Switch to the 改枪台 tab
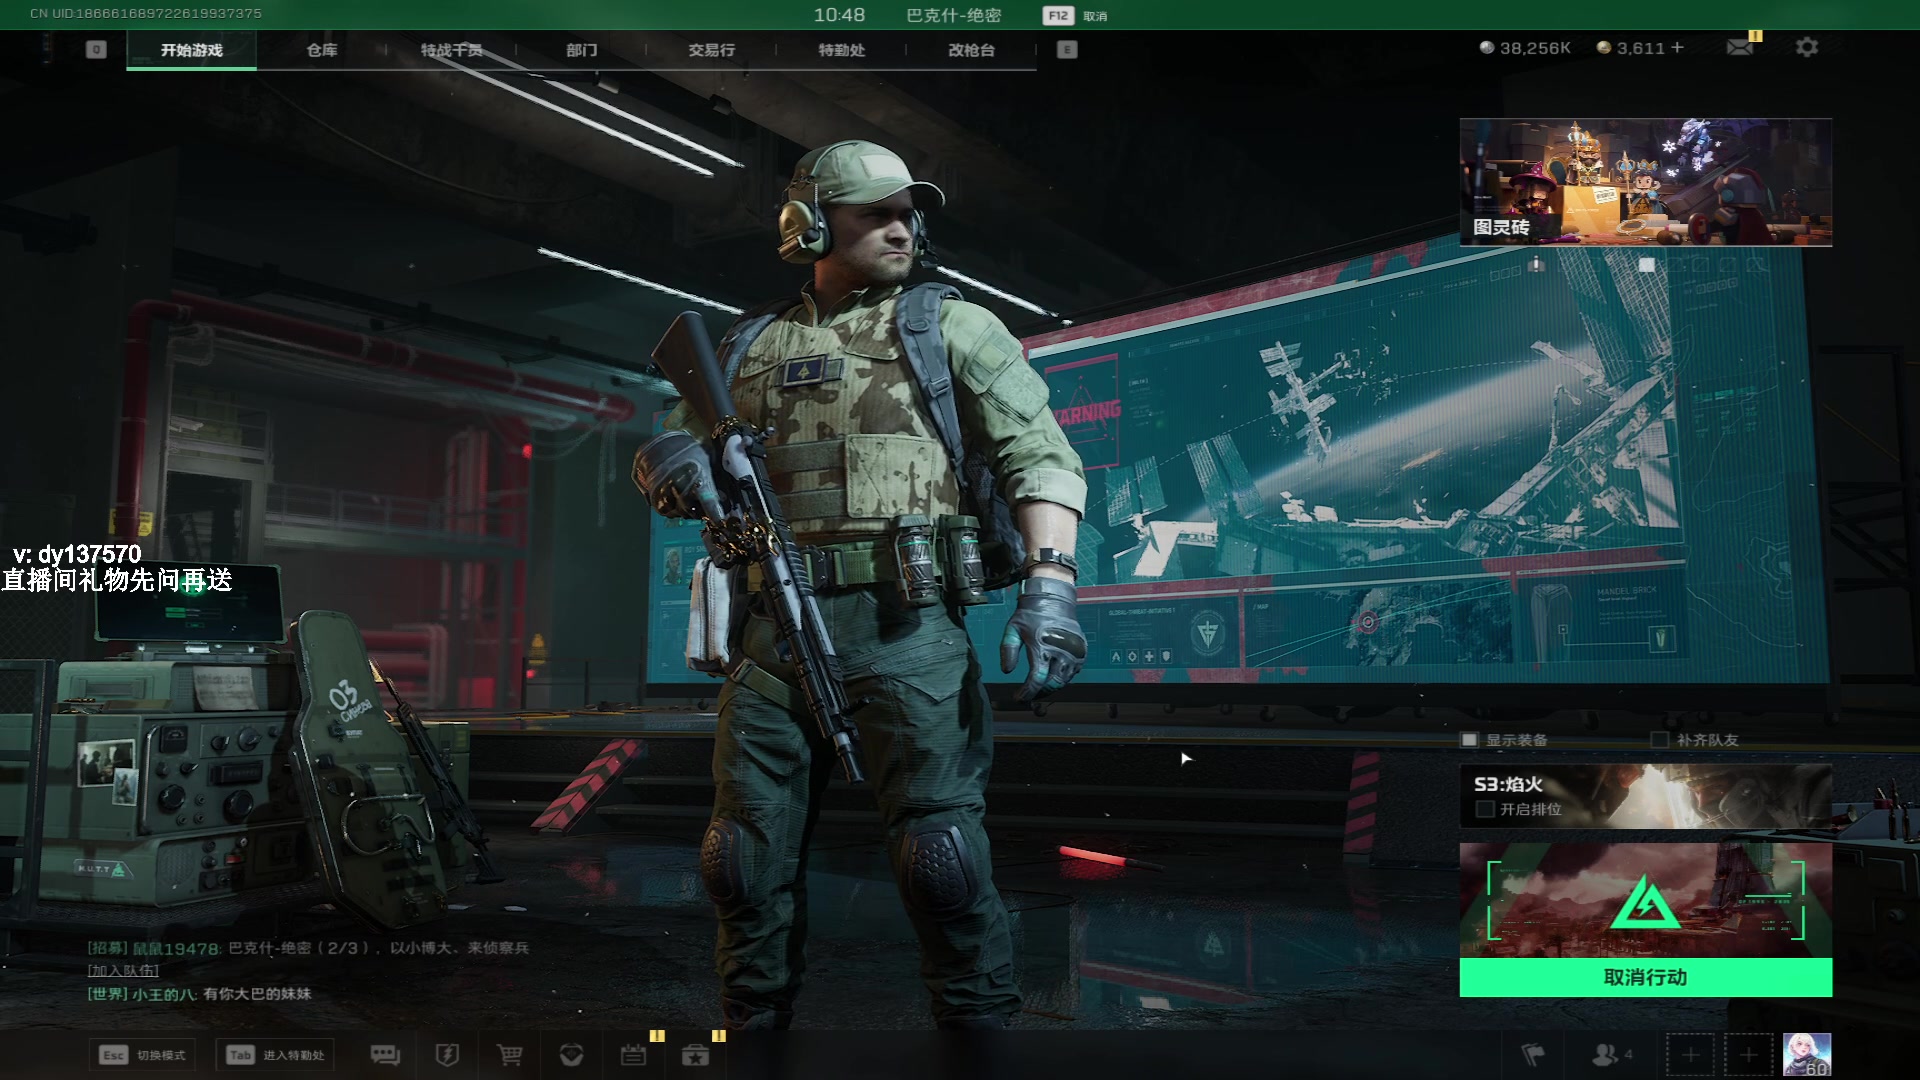The height and width of the screenshot is (1080, 1920). 972,50
